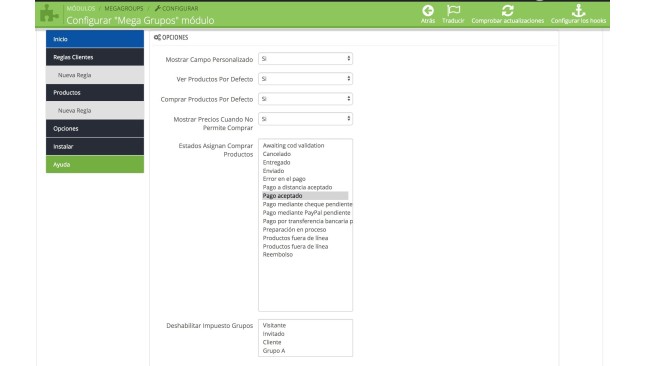
Task: Select Preparación en proceso status
Action: (x=294, y=230)
